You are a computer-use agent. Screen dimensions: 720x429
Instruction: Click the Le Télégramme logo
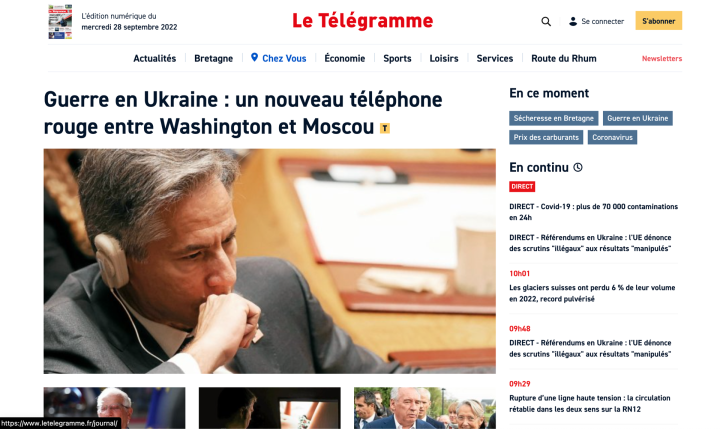click(x=362, y=21)
